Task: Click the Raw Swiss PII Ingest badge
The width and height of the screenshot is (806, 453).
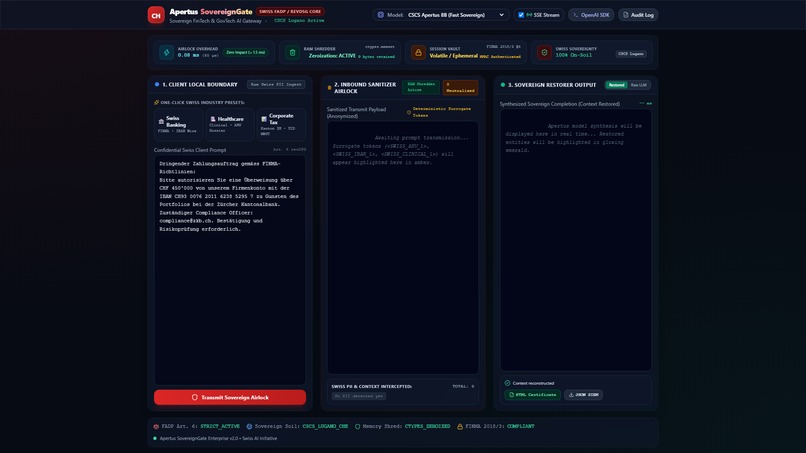Action: pyautogui.click(x=276, y=84)
